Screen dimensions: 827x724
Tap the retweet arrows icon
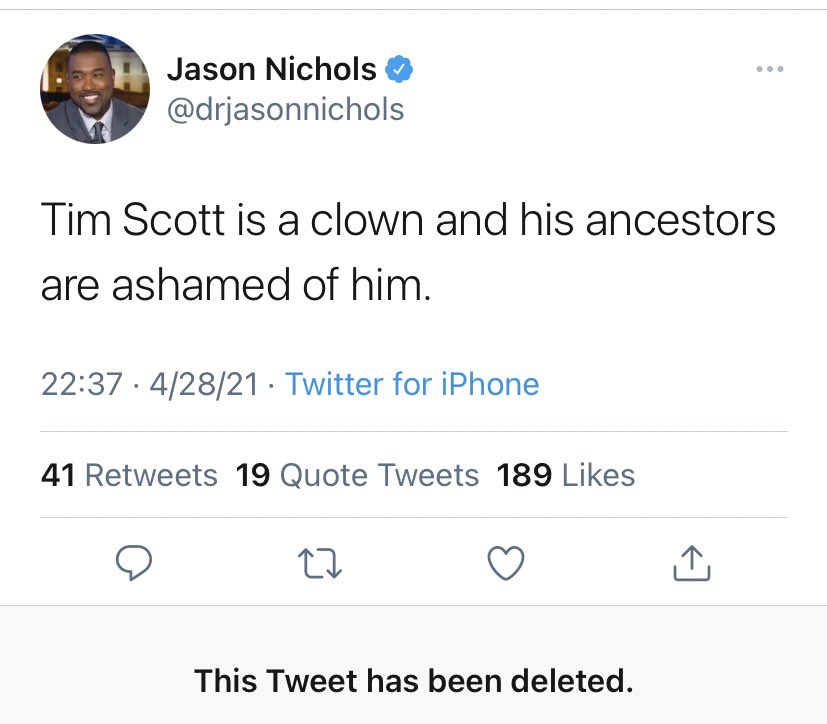tap(320, 563)
